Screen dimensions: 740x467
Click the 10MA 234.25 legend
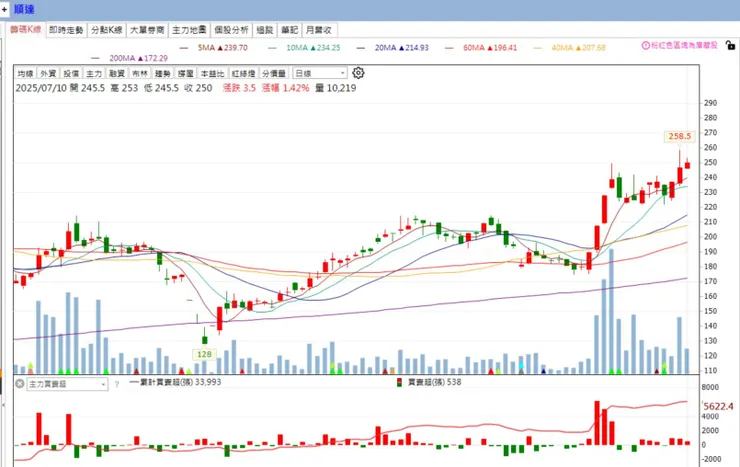[304, 48]
